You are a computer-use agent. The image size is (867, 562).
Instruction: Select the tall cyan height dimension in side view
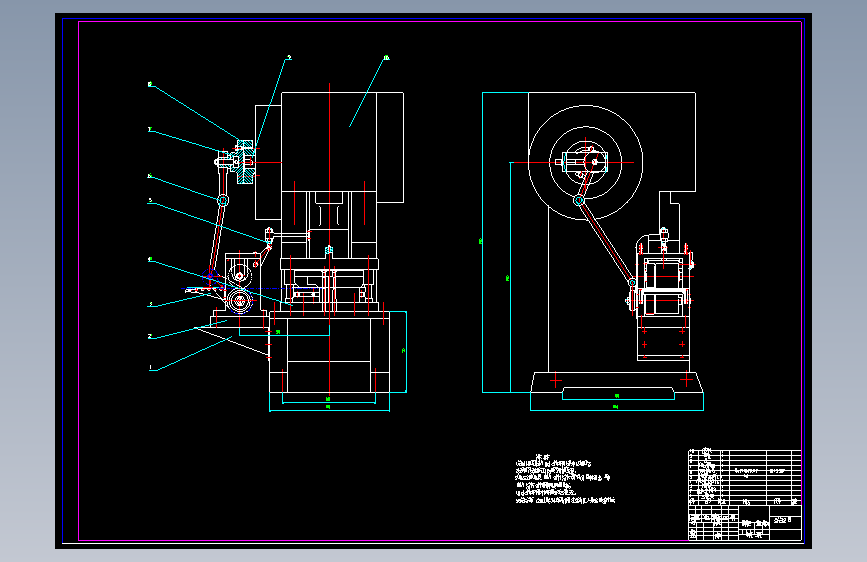[482, 242]
